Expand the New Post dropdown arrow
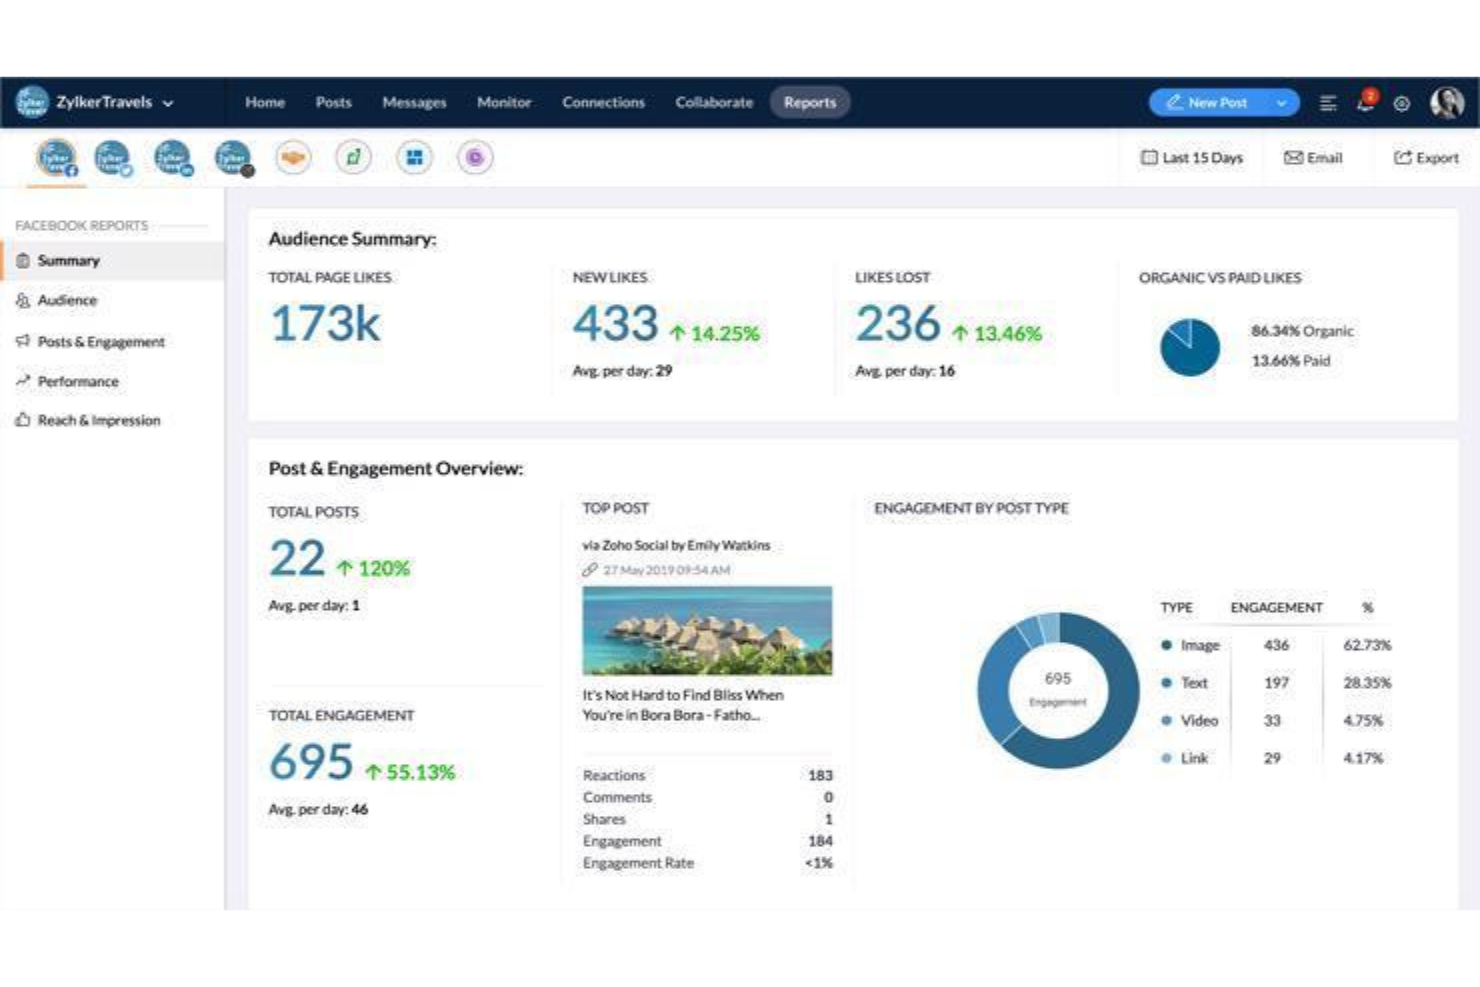 tap(1281, 103)
